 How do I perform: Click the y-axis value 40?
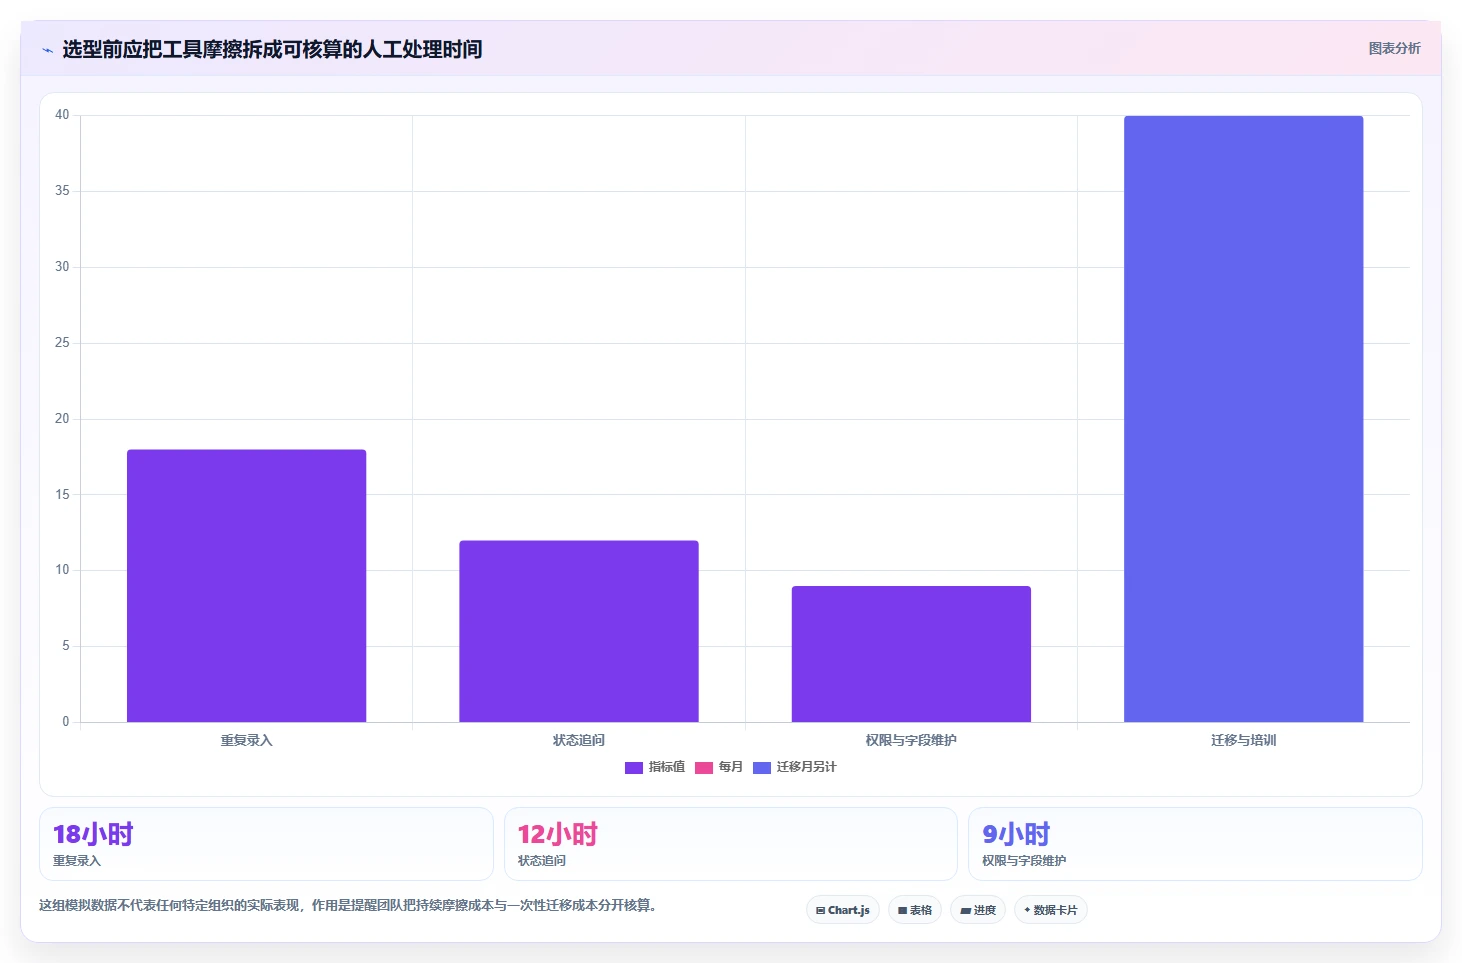[x=62, y=115]
